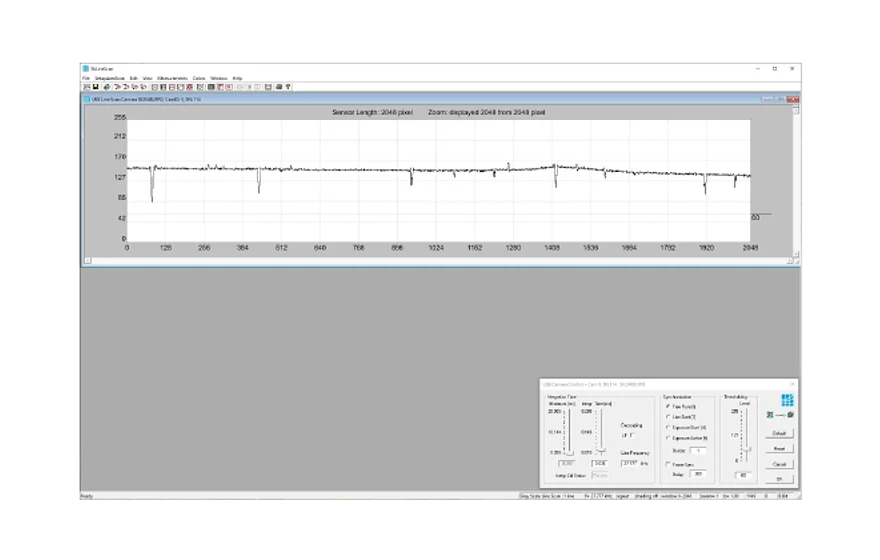Screen dimensions: 880x560
Task: Click the Reset button in camera control
Action: click(779, 449)
